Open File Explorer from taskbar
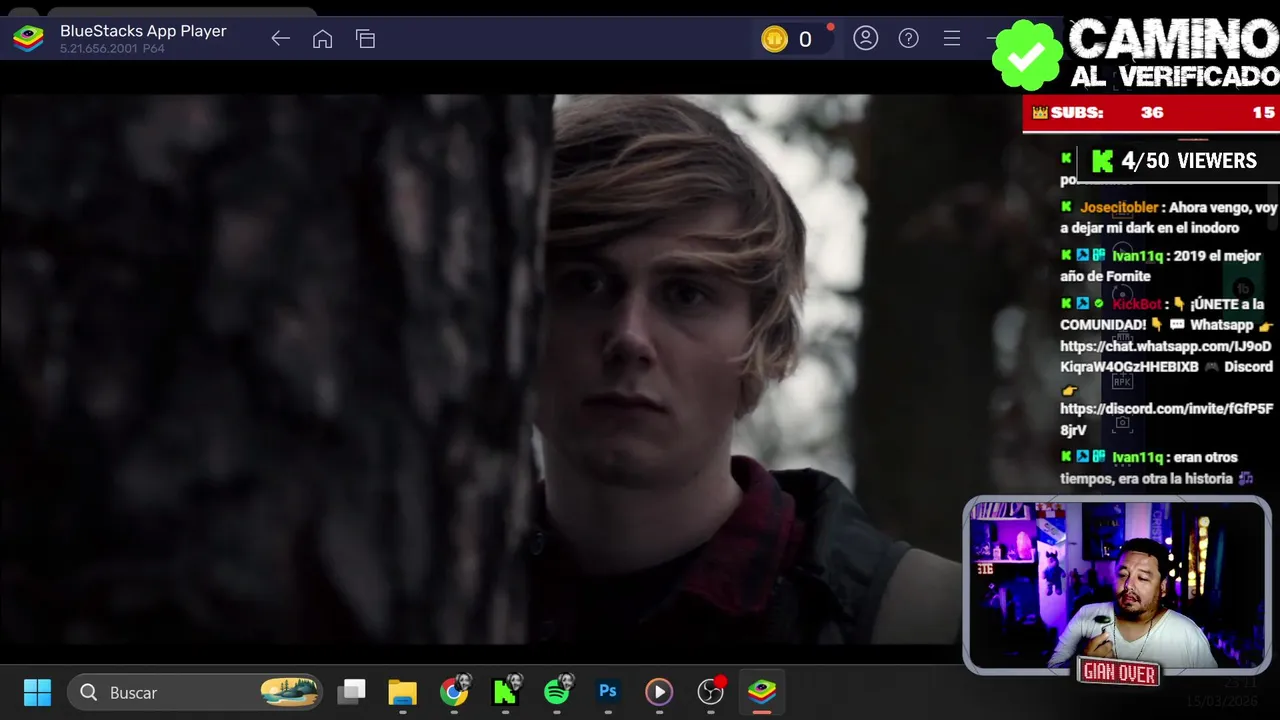This screenshot has height=720, width=1280. [402, 692]
